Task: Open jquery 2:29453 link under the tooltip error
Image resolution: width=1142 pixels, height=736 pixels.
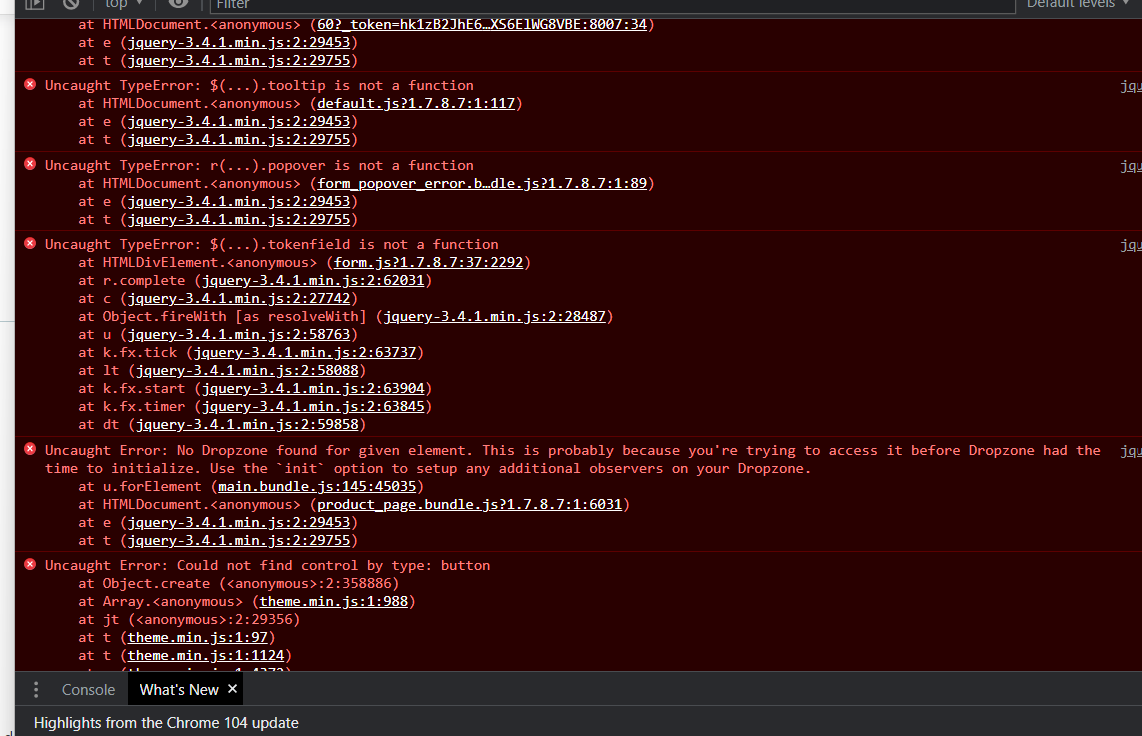Action: tap(239, 122)
